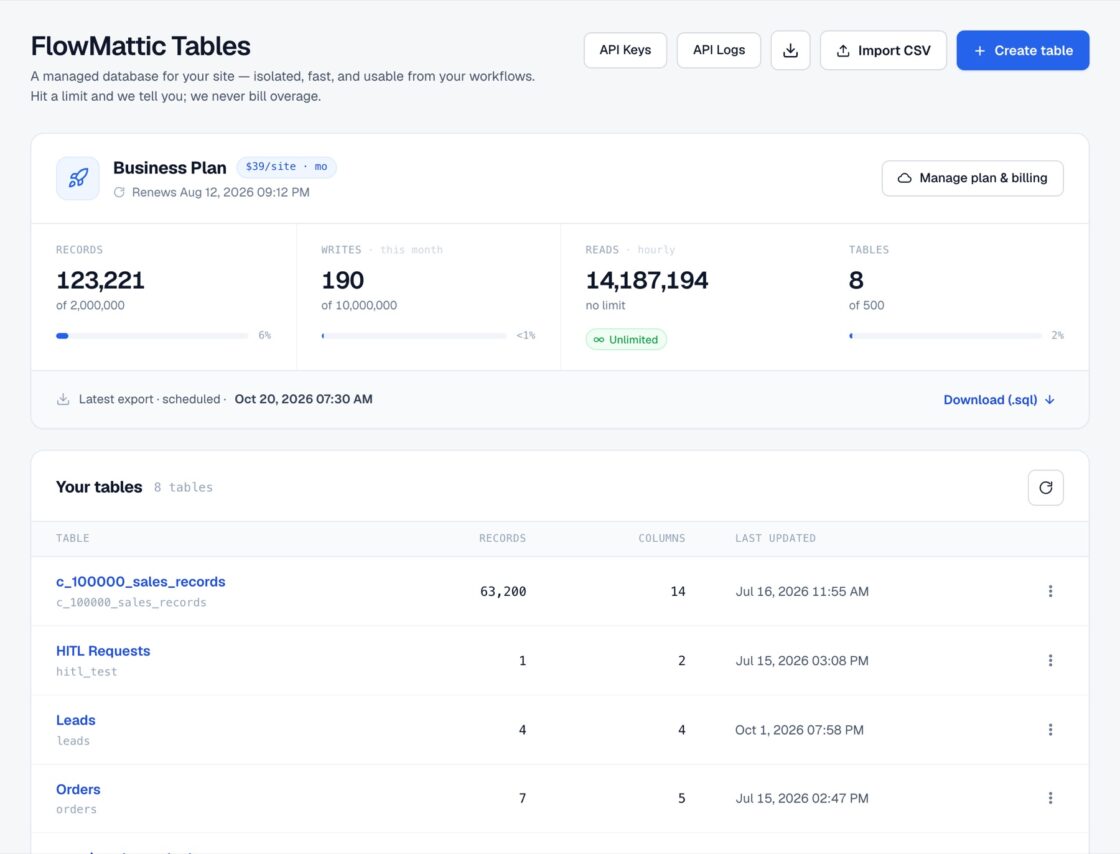This screenshot has width=1120, height=854.
Task: Click the renew icon beside Renews date
Action: pos(119,192)
